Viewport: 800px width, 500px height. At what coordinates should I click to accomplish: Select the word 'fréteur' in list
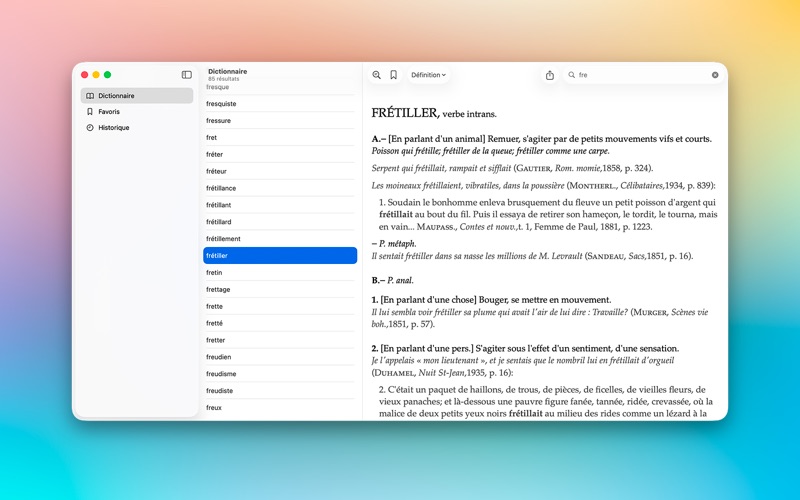pyautogui.click(x=280, y=171)
